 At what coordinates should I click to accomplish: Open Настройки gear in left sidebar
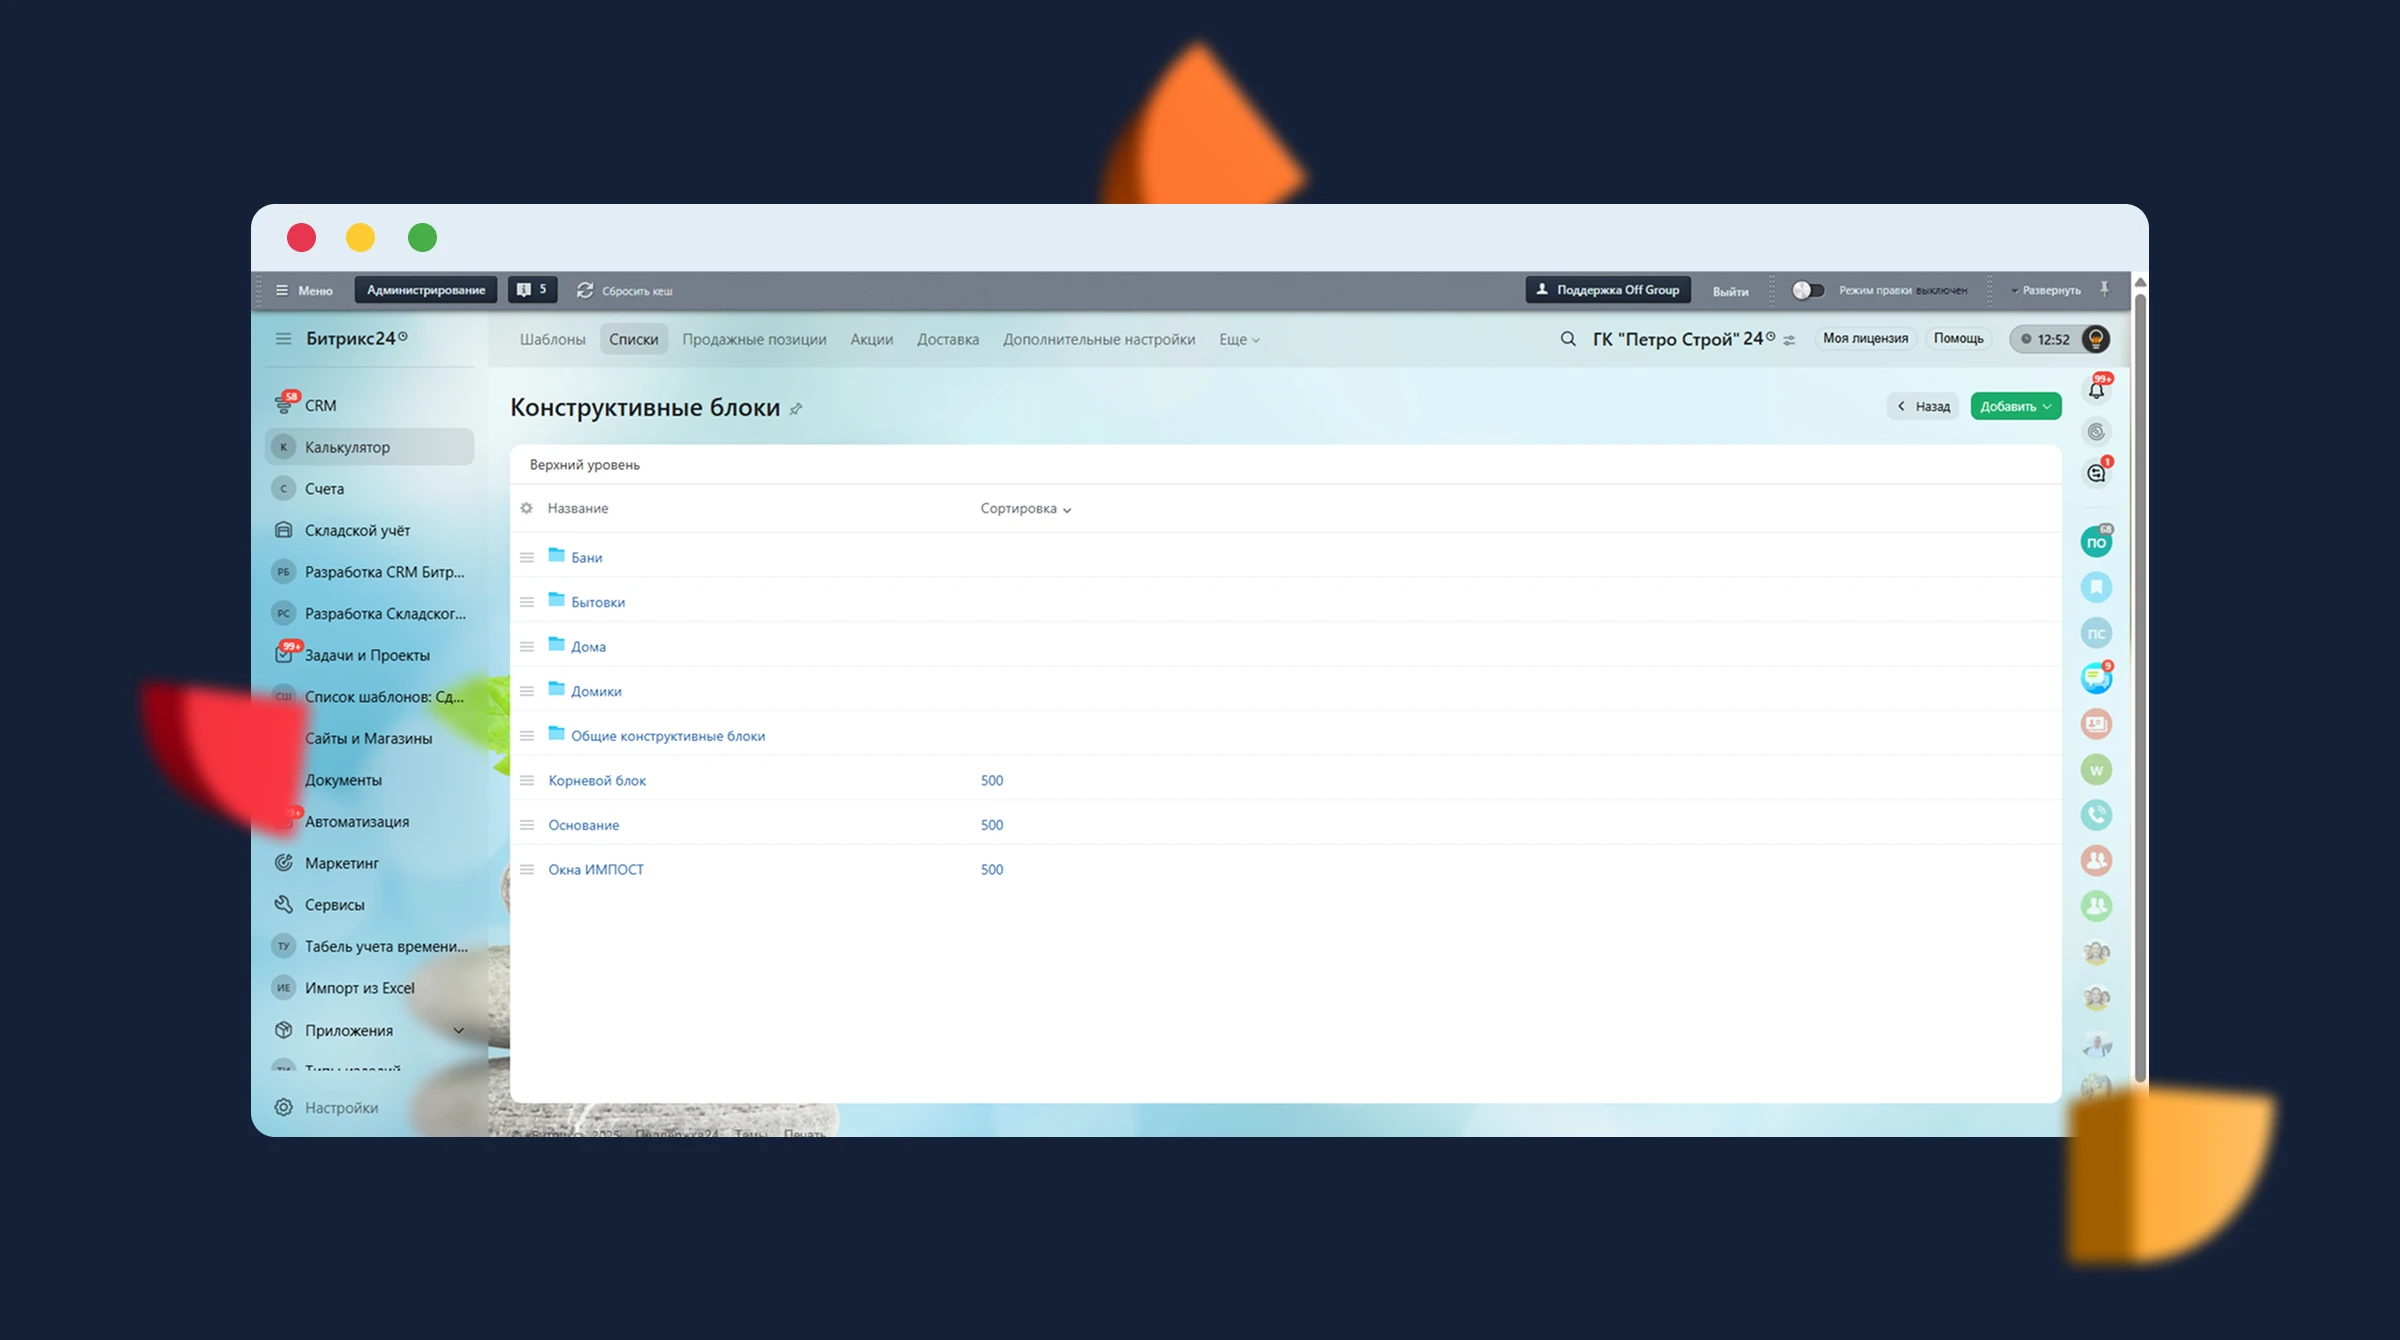(284, 1107)
